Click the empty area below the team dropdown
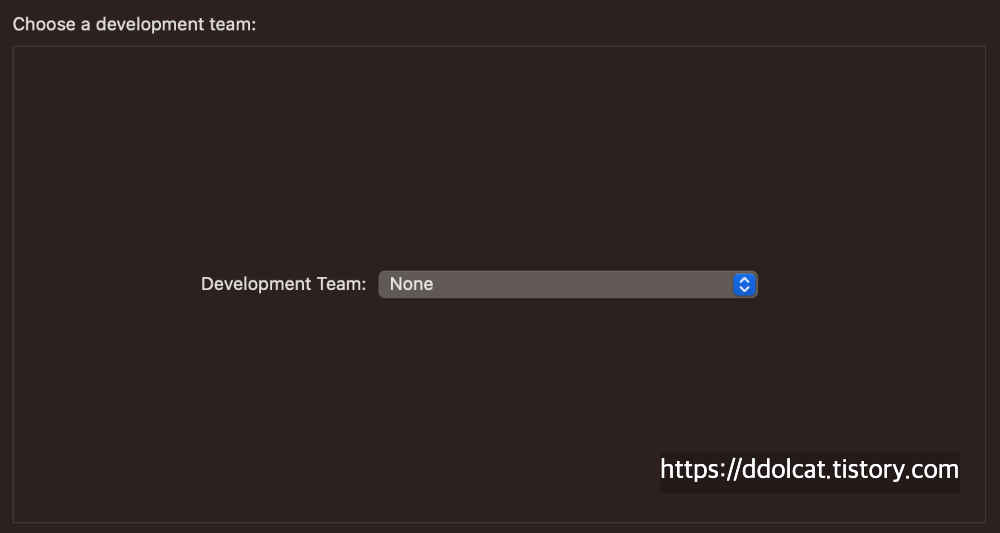 pyautogui.click(x=500, y=390)
